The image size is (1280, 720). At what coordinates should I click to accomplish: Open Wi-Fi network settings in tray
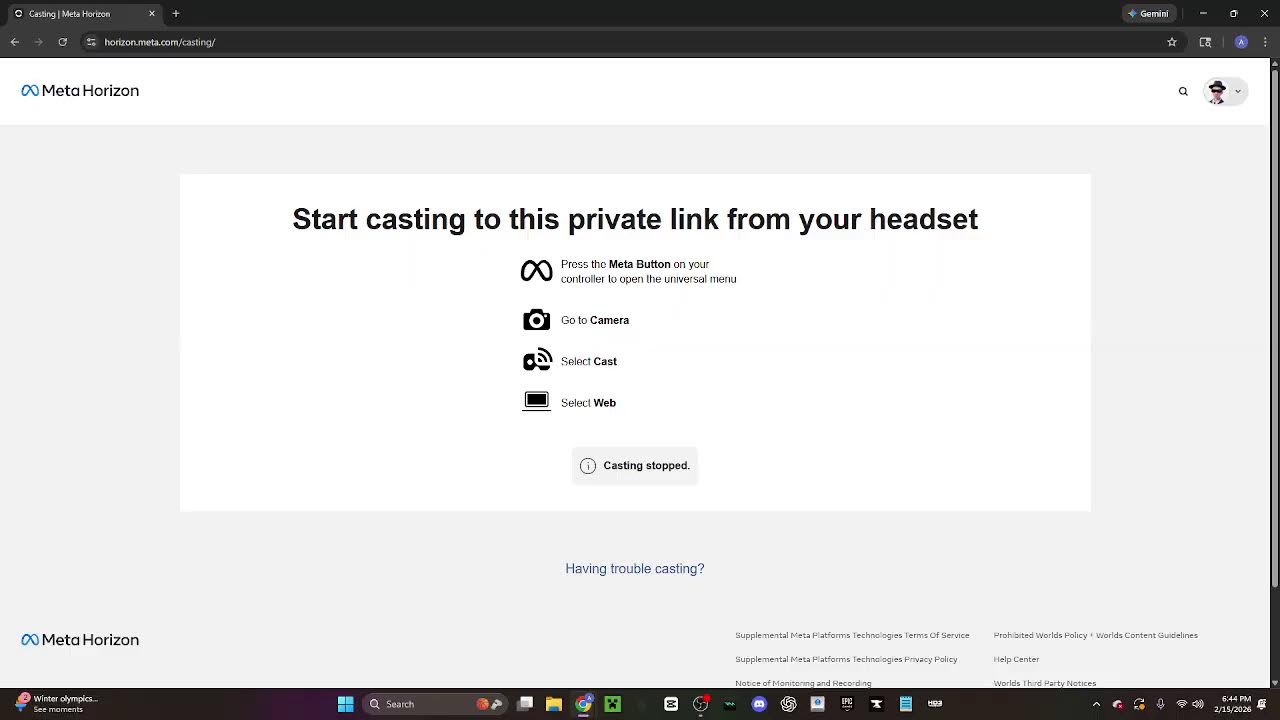[x=1182, y=704]
